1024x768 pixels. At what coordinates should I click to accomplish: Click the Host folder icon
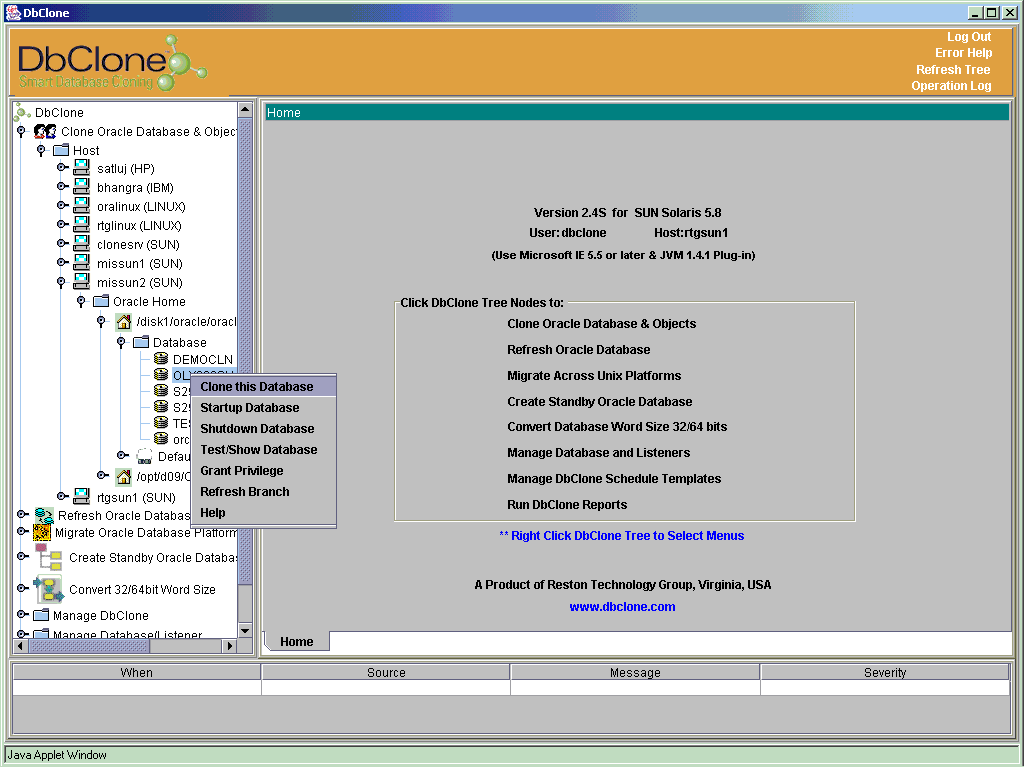[x=61, y=150]
